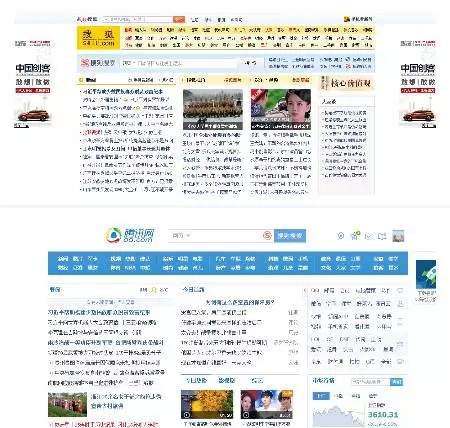Viewport: 450px width, 428px height.
Task: Open the military parade news photo on Sohu
Action: click(x=213, y=109)
